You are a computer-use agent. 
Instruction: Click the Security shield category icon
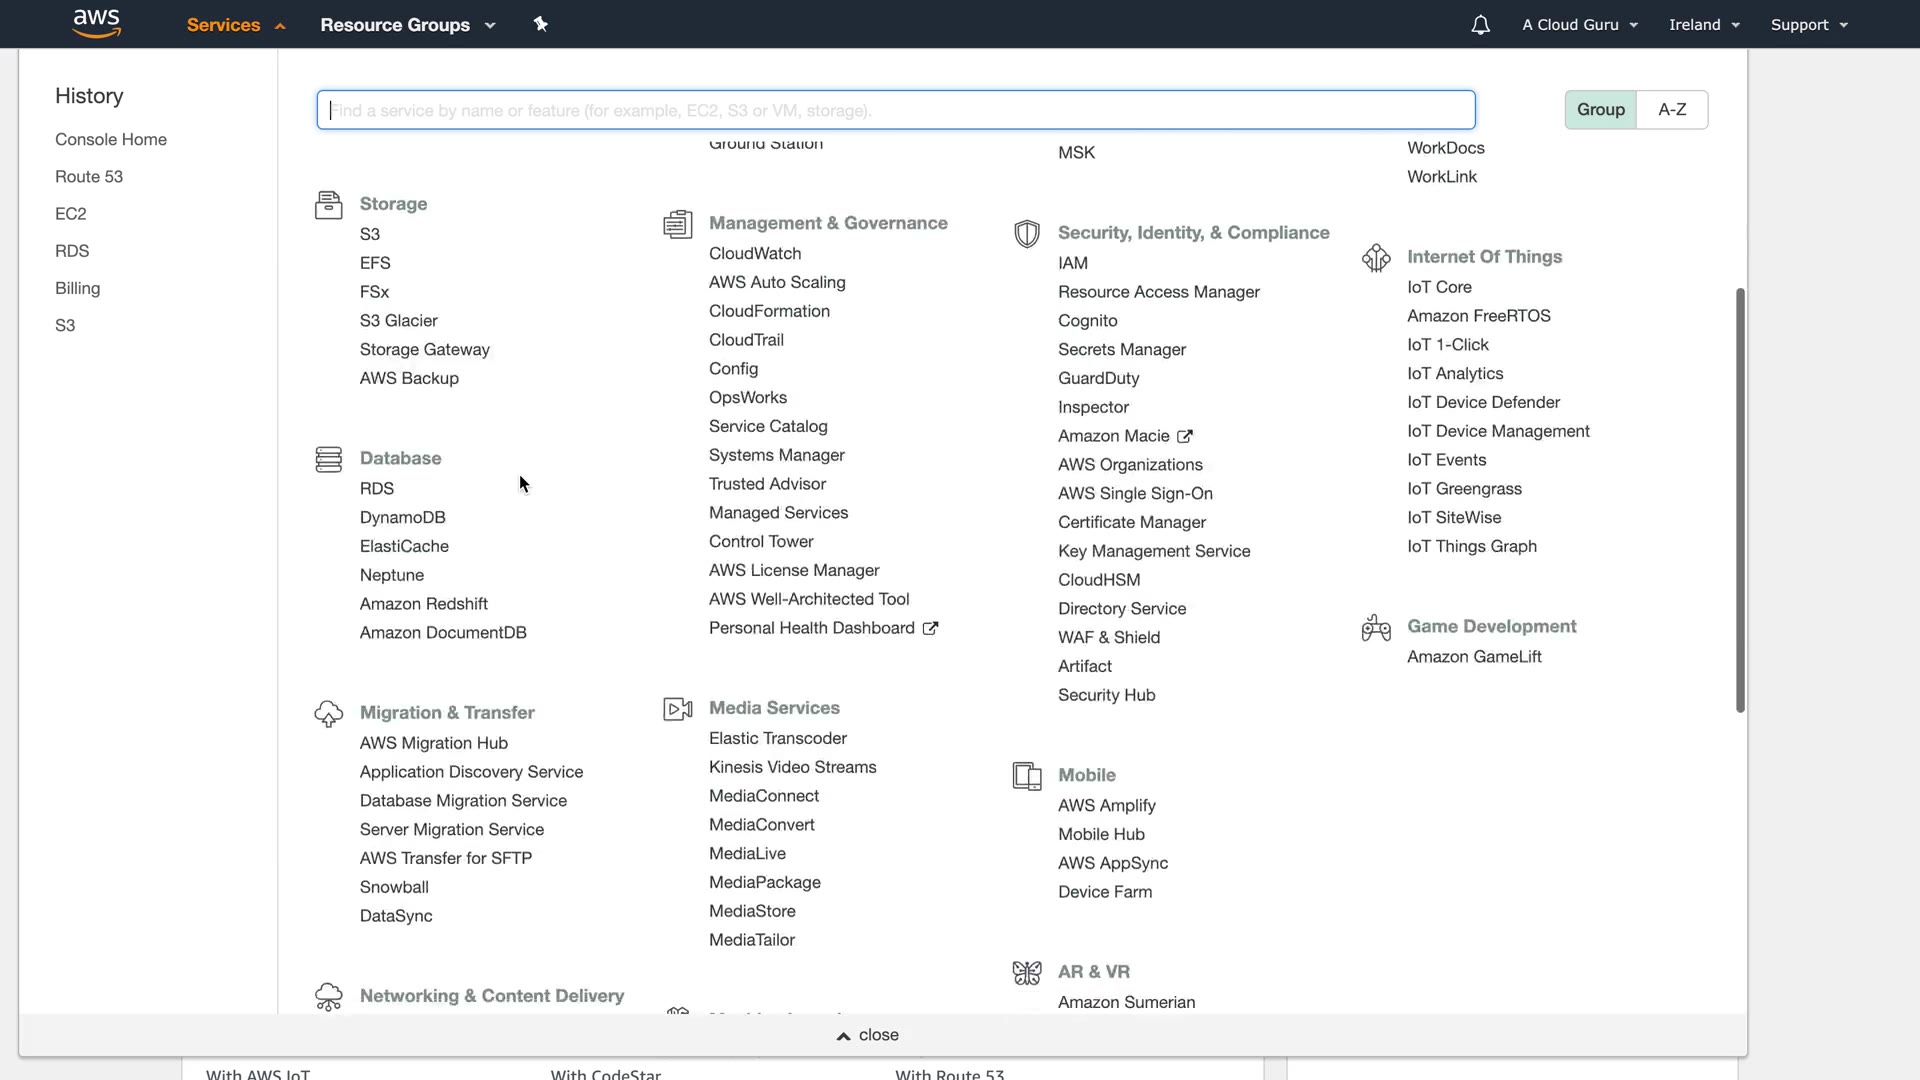click(x=1026, y=234)
